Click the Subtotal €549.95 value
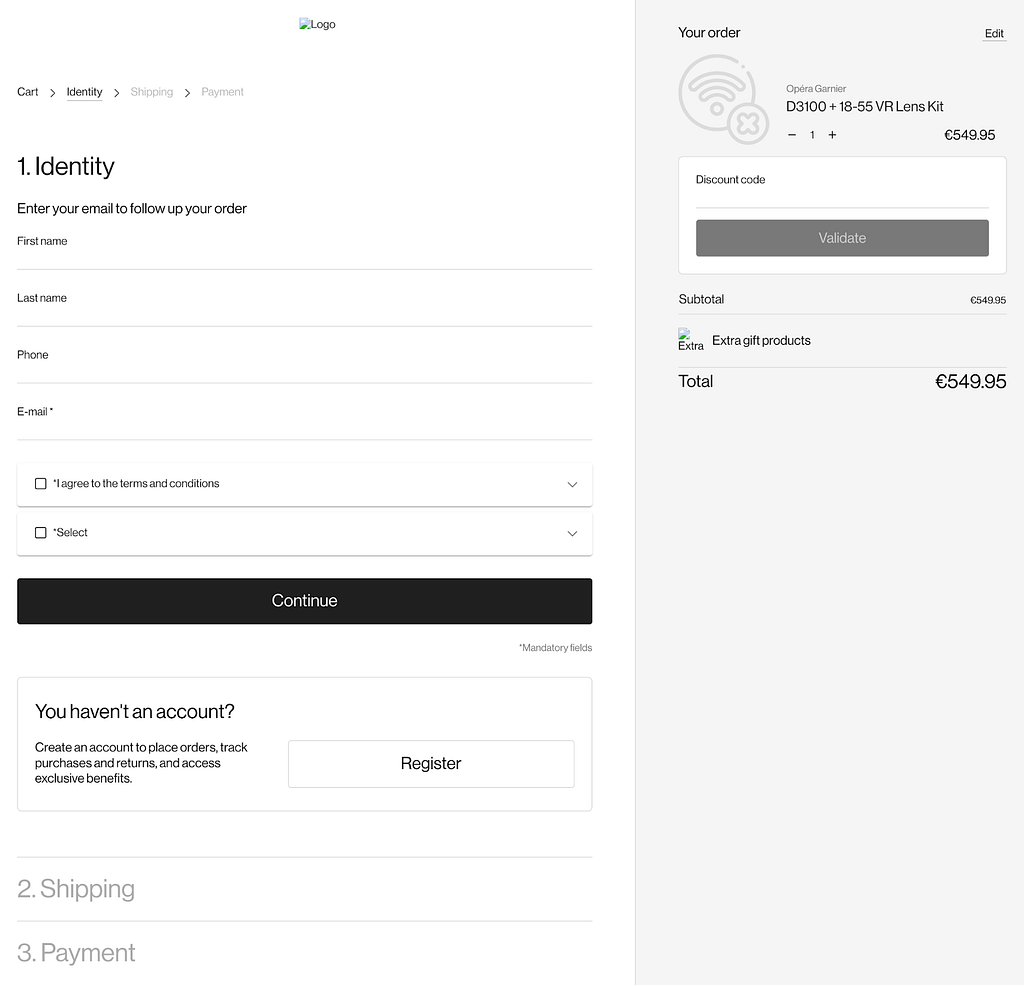 point(987,300)
